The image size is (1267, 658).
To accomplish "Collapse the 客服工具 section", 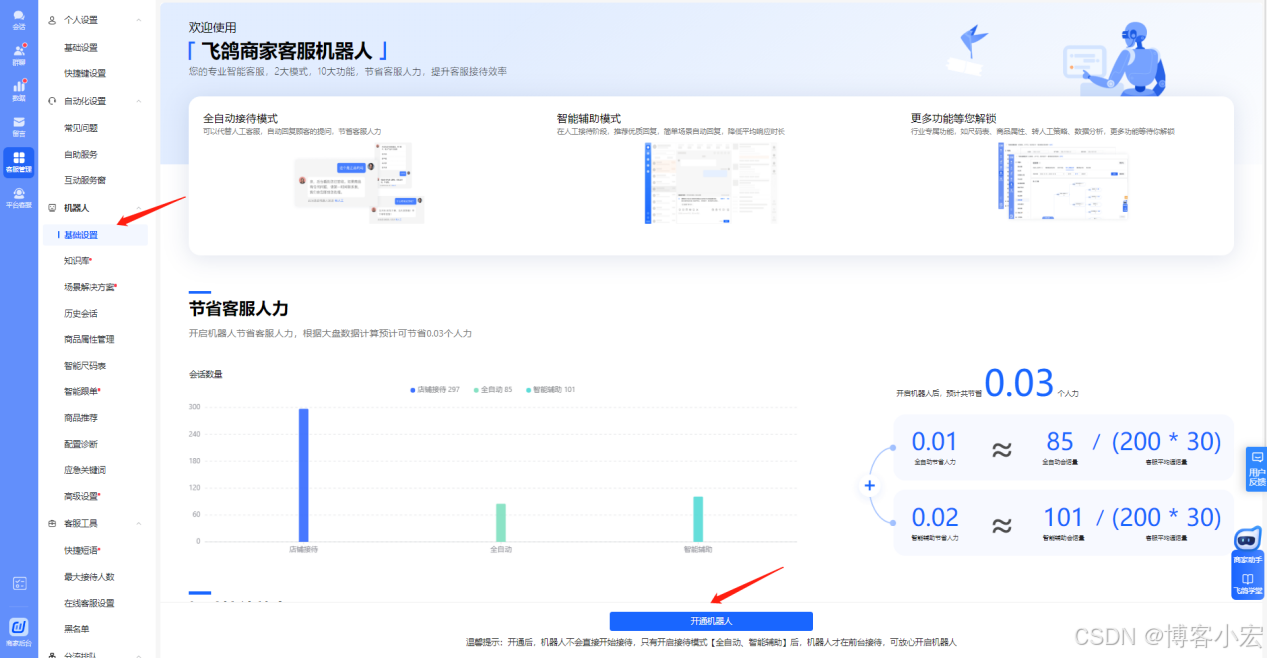I will 138,523.
